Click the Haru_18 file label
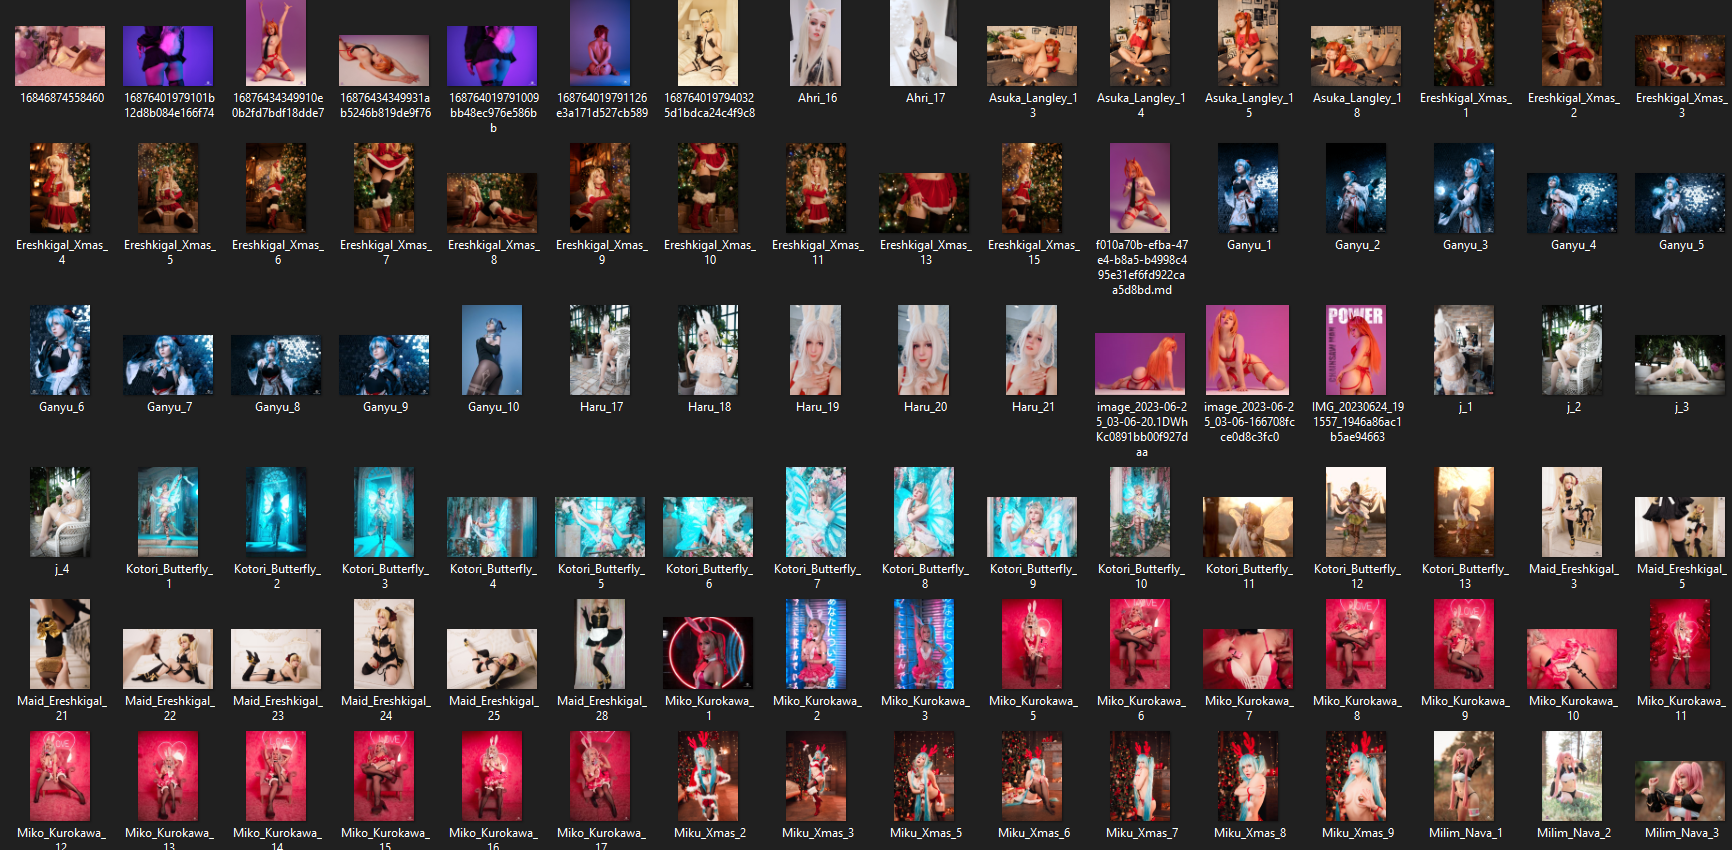Screen dimensions: 1732x850 coord(709,407)
